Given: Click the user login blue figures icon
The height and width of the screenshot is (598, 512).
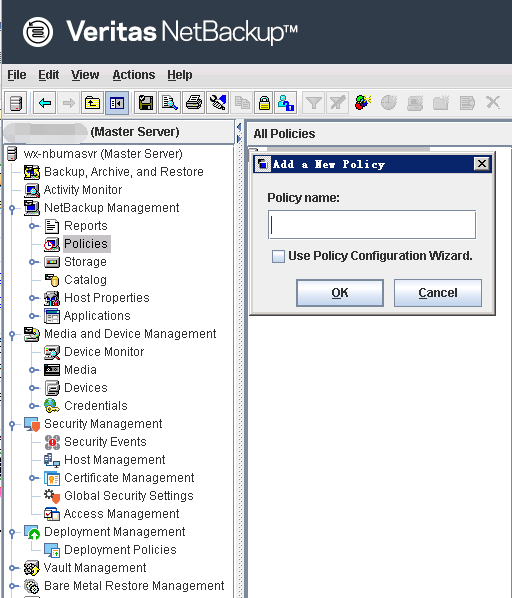Looking at the screenshot, I should pyautogui.click(x=286, y=103).
